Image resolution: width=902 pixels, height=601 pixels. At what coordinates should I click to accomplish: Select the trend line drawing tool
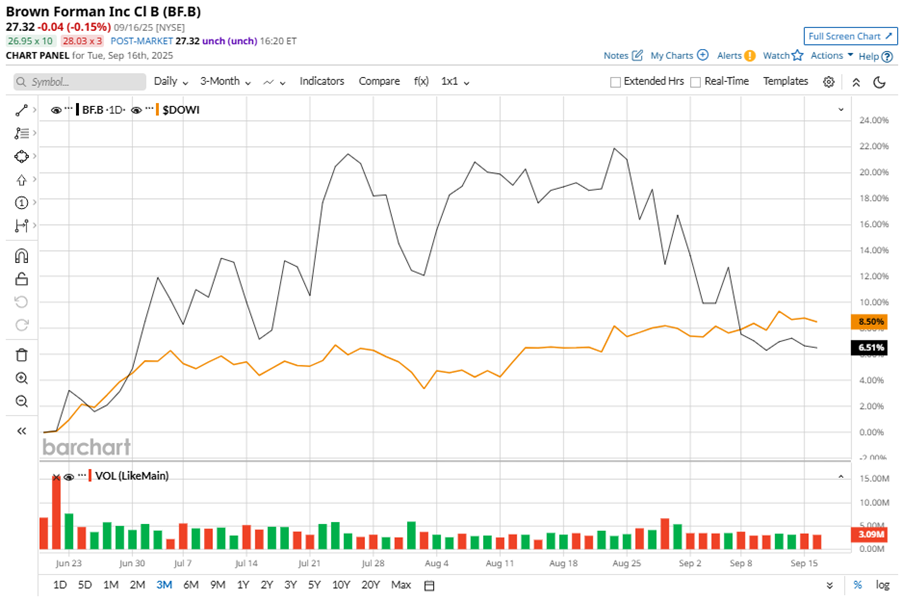(x=21, y=110)
